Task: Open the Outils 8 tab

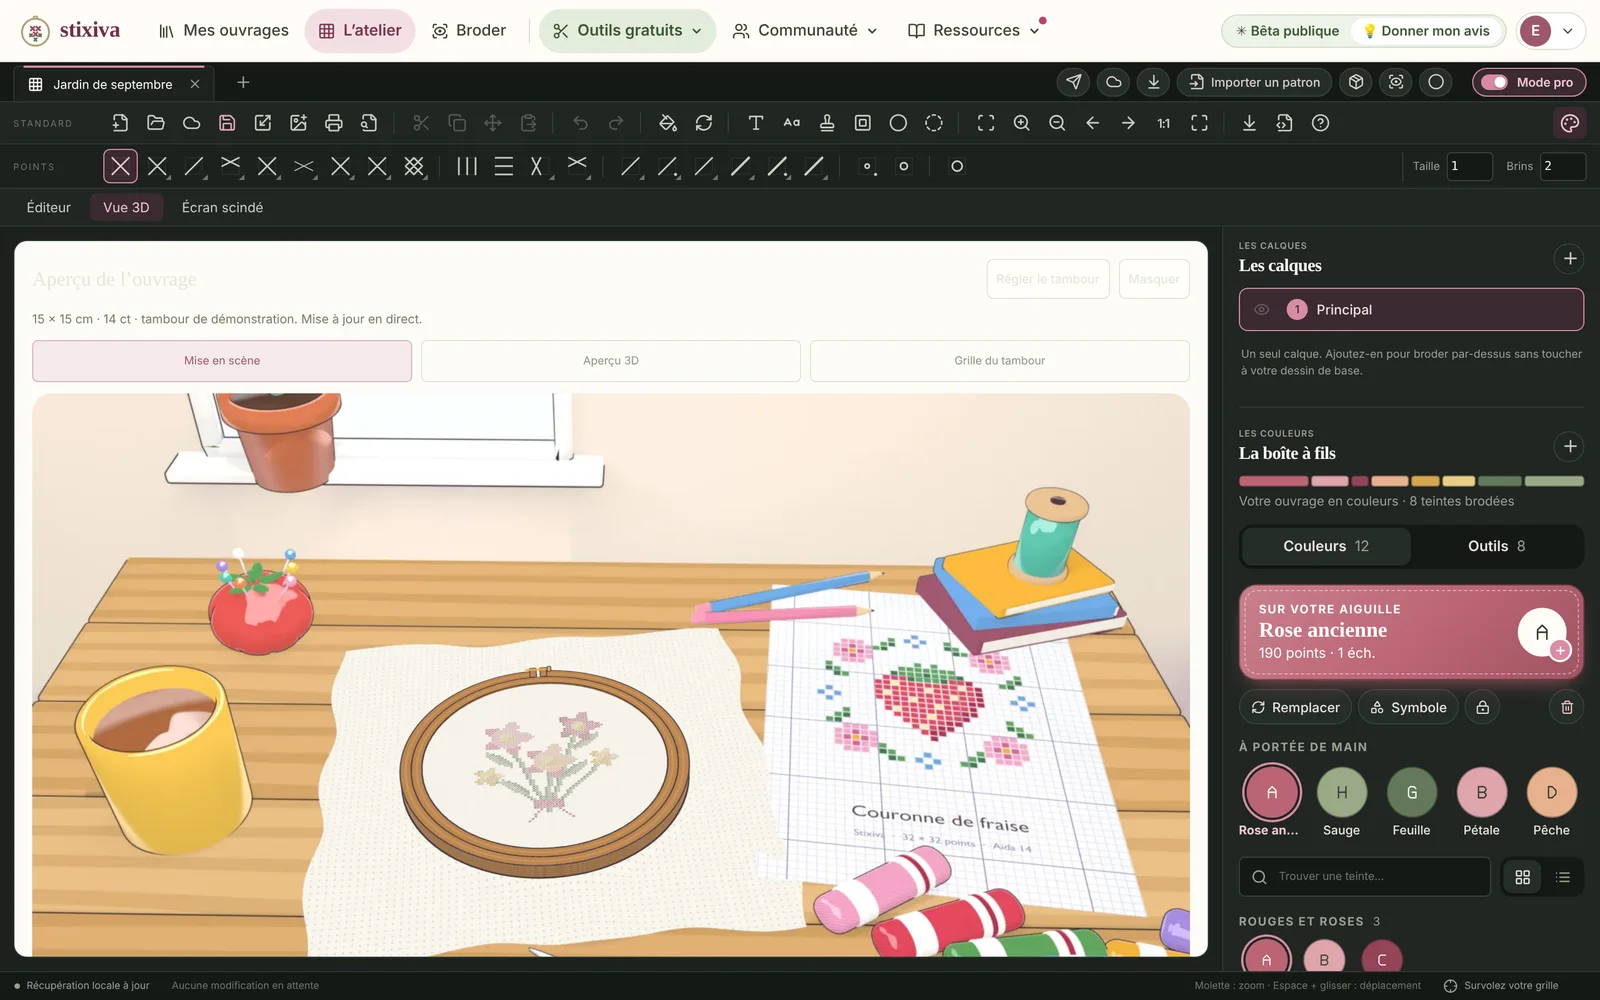Action: click(x=1497, y=546)
